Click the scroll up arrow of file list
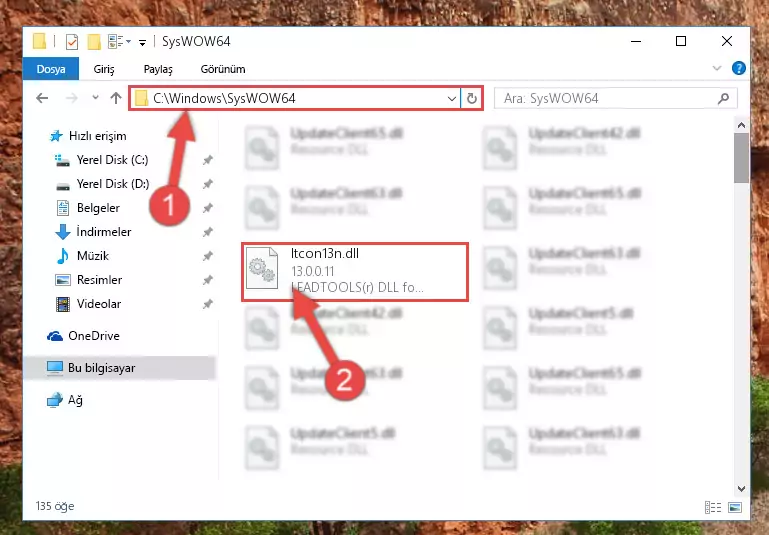Image resolution: width=769 pixels, height=535 pixels. click(742, 126)
